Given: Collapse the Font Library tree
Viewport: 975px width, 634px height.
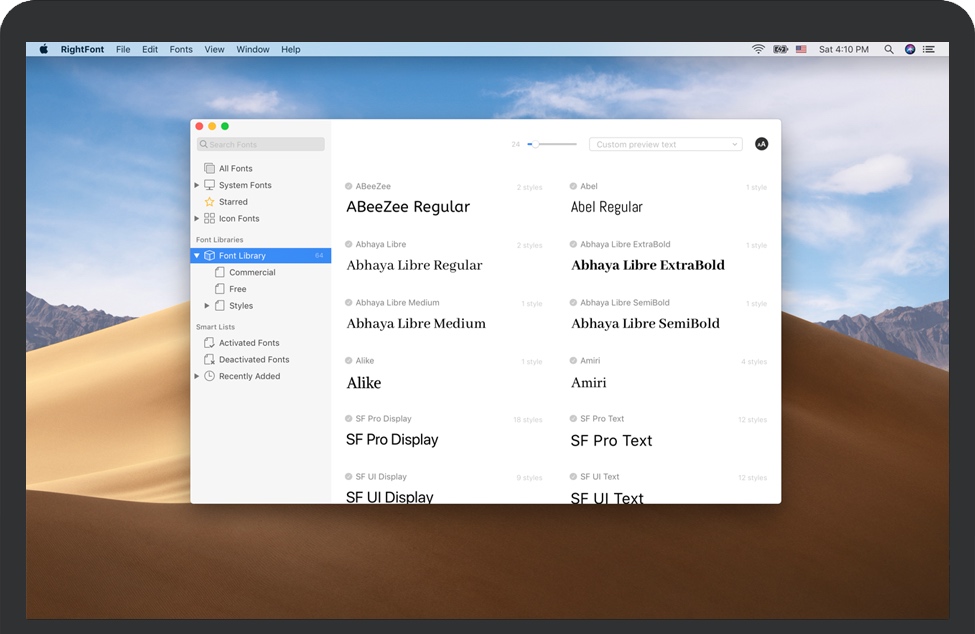Looking at the screenshot, I should coord(197,256).
